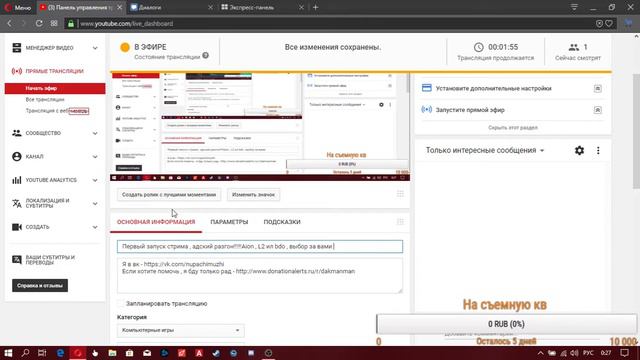Open Windows taskbar search
640x360 pixels.
(x=25, y=353)
